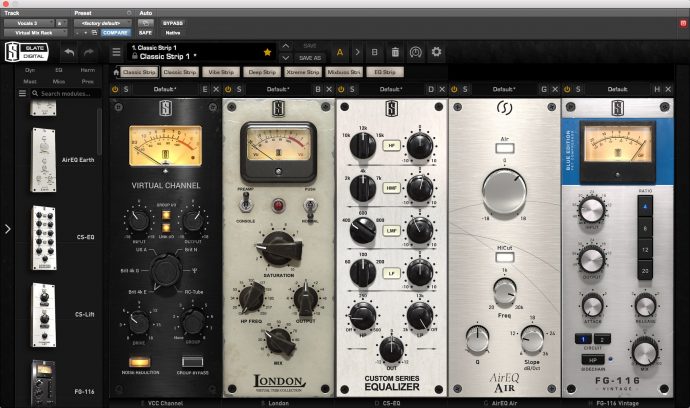
Task: Filter modules by Harm category
Action: [x=88, y=70]
